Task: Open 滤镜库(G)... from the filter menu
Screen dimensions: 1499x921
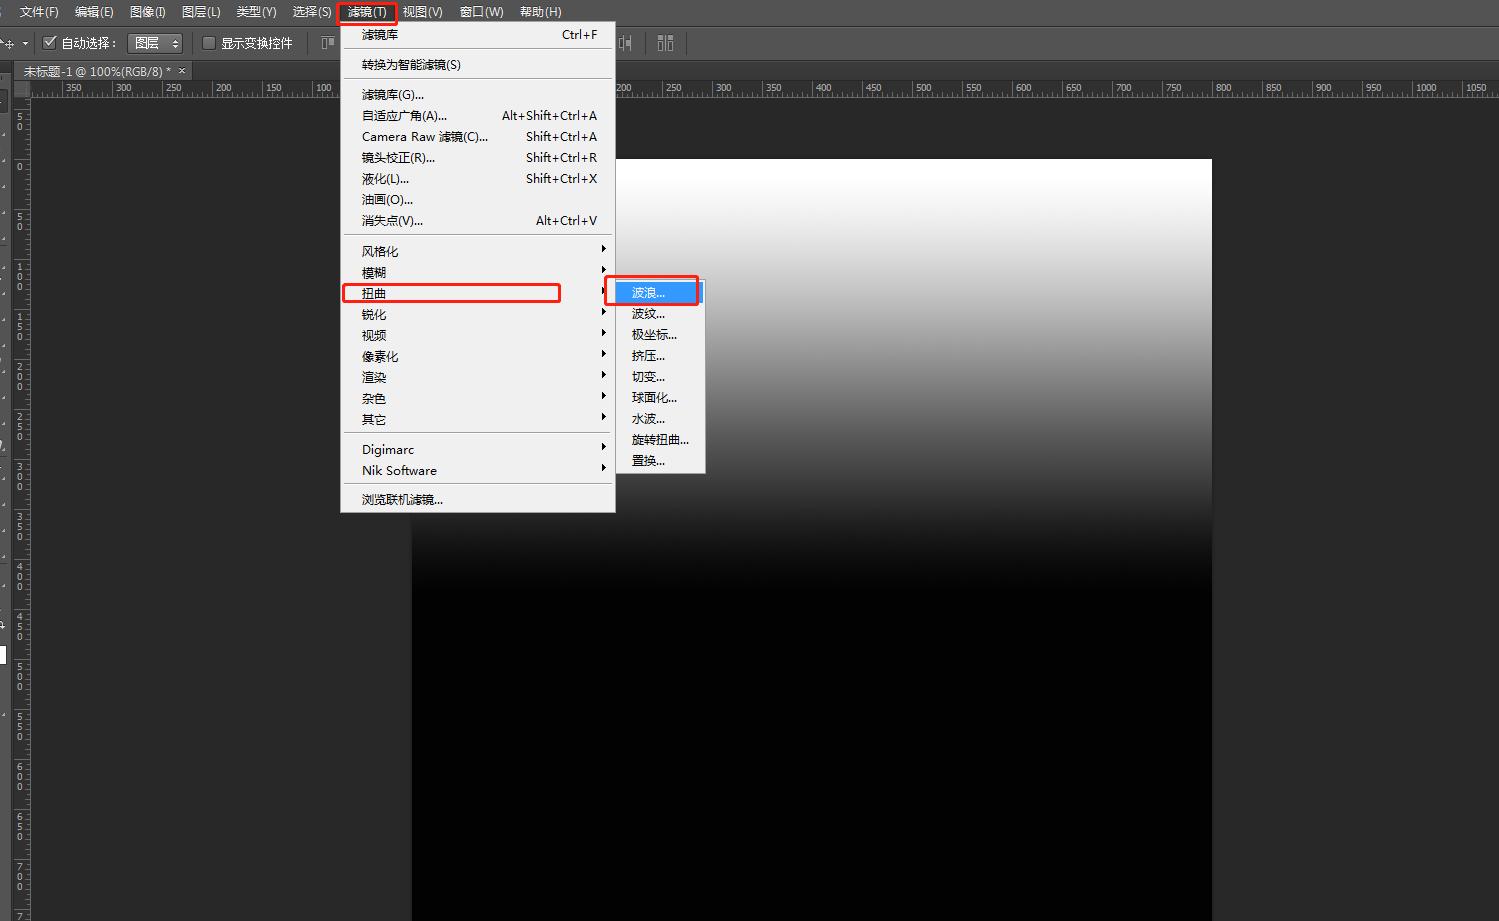Action: coord(478,95)
